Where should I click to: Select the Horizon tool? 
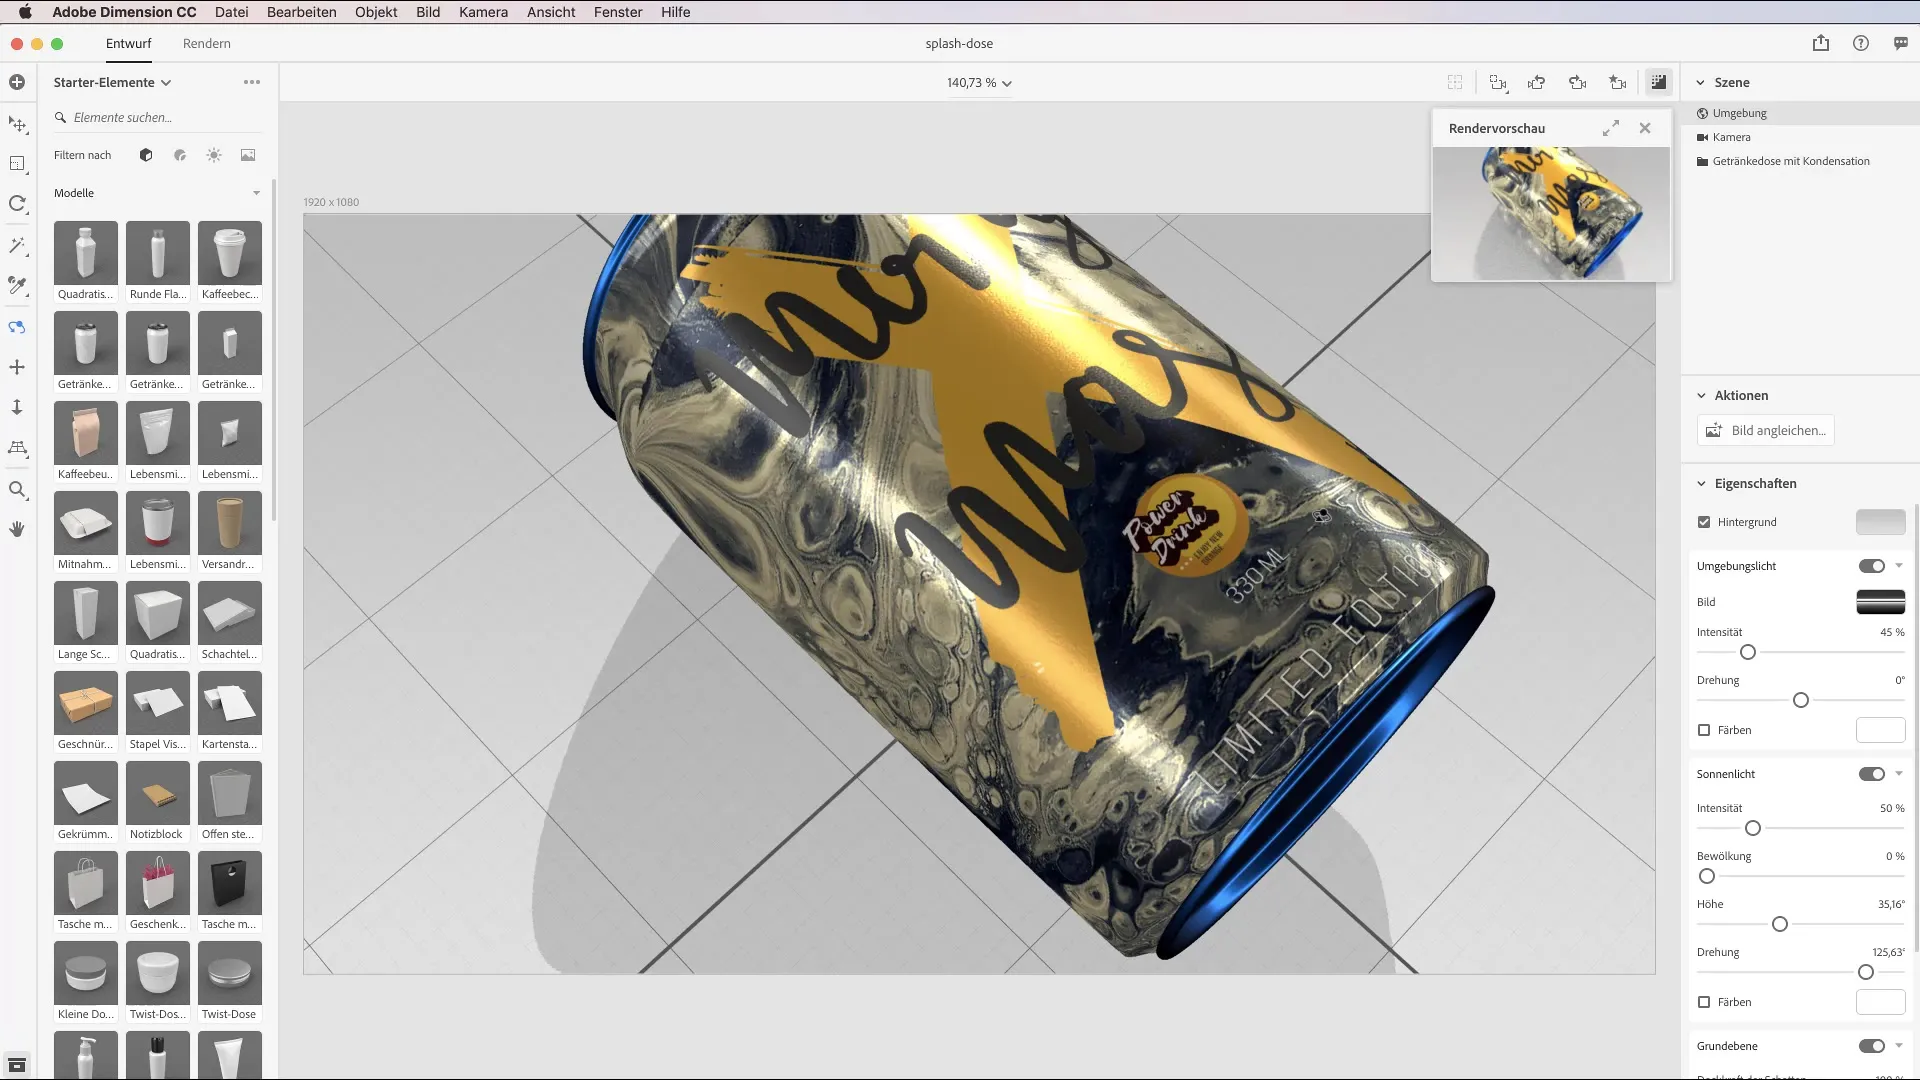click(x=17, y=448)
